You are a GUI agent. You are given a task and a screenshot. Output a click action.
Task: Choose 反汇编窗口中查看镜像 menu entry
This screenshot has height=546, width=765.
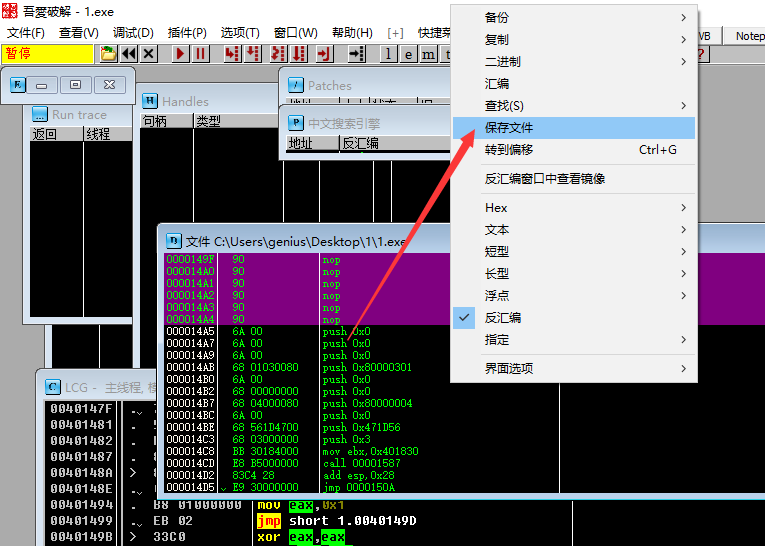[574, 179]
